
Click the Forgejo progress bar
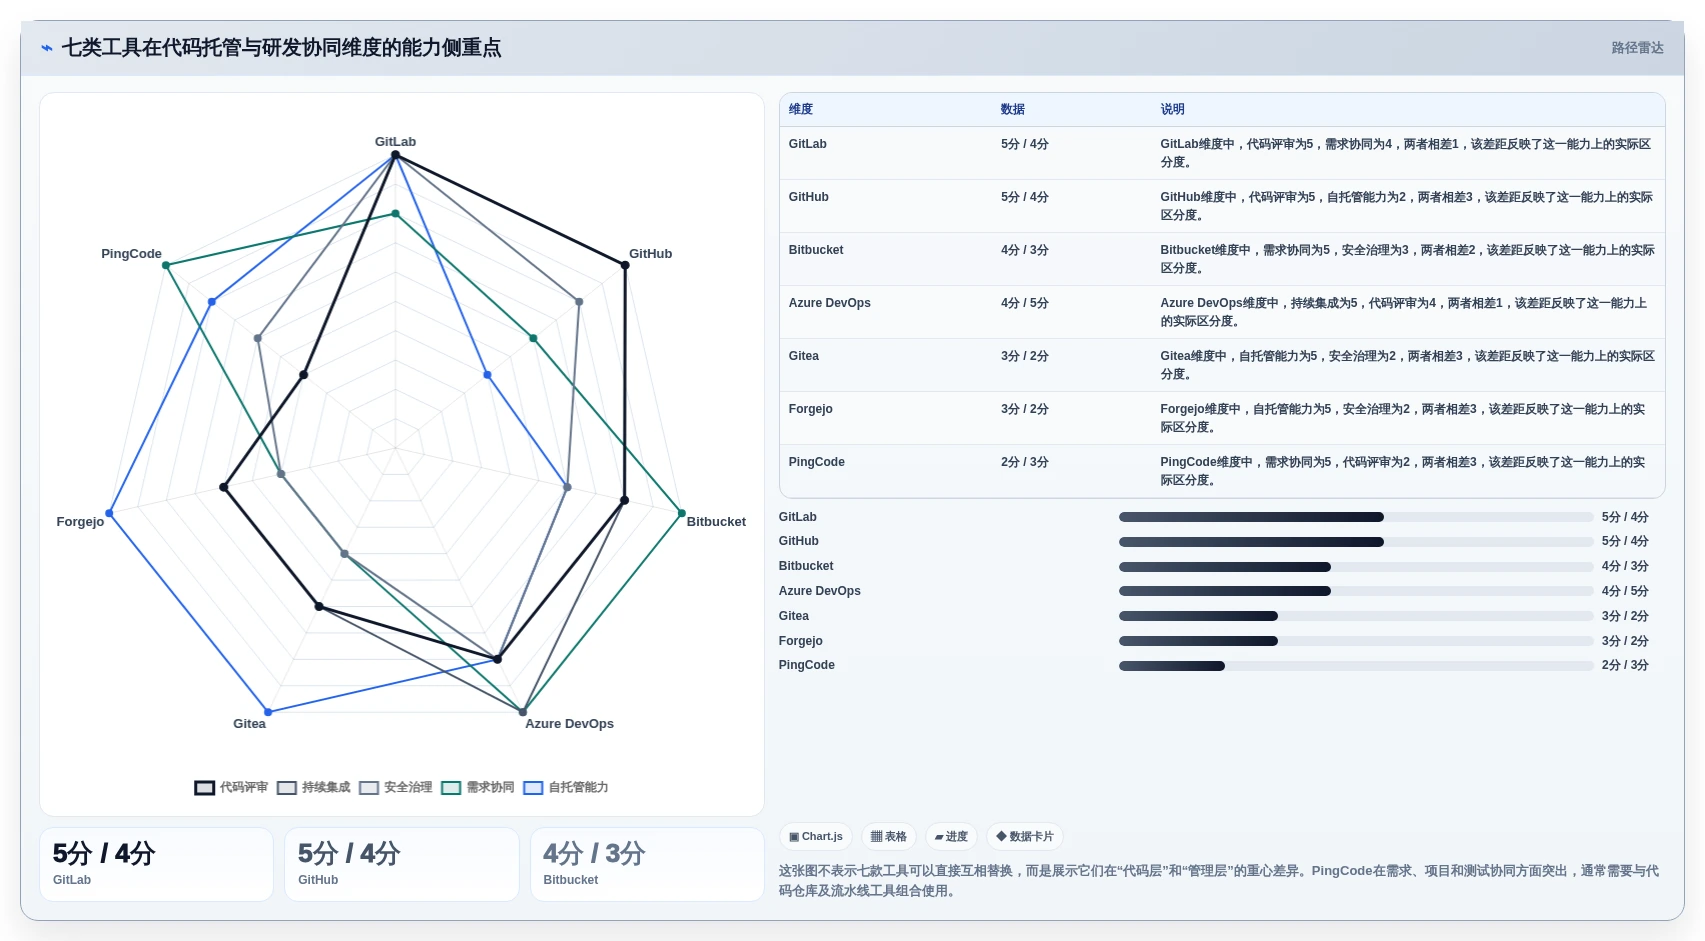[x=1356, y=641]
